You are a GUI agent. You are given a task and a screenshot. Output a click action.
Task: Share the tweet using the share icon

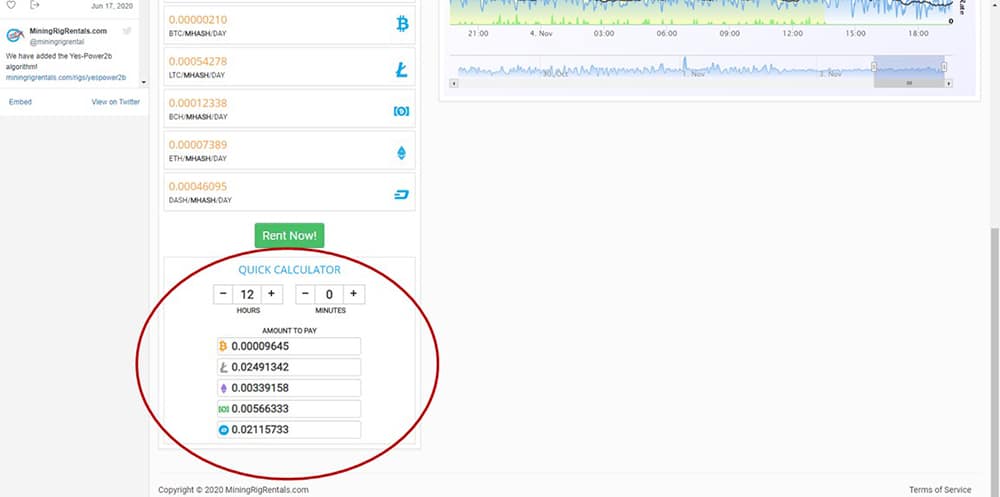[x=35, y=5]
